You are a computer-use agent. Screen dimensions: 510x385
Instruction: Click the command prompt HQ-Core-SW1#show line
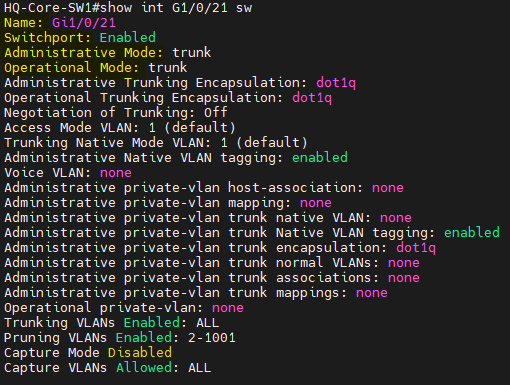[x=128, y=8]
